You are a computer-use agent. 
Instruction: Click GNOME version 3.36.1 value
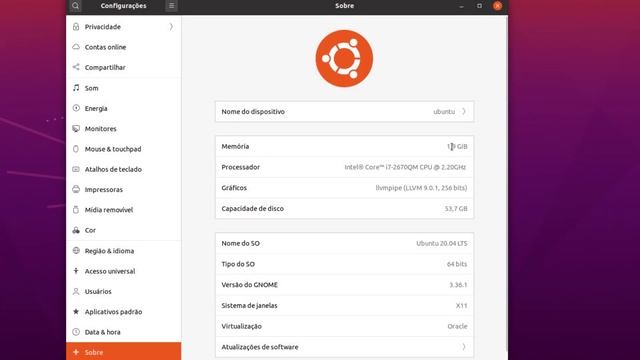(458, 285)
